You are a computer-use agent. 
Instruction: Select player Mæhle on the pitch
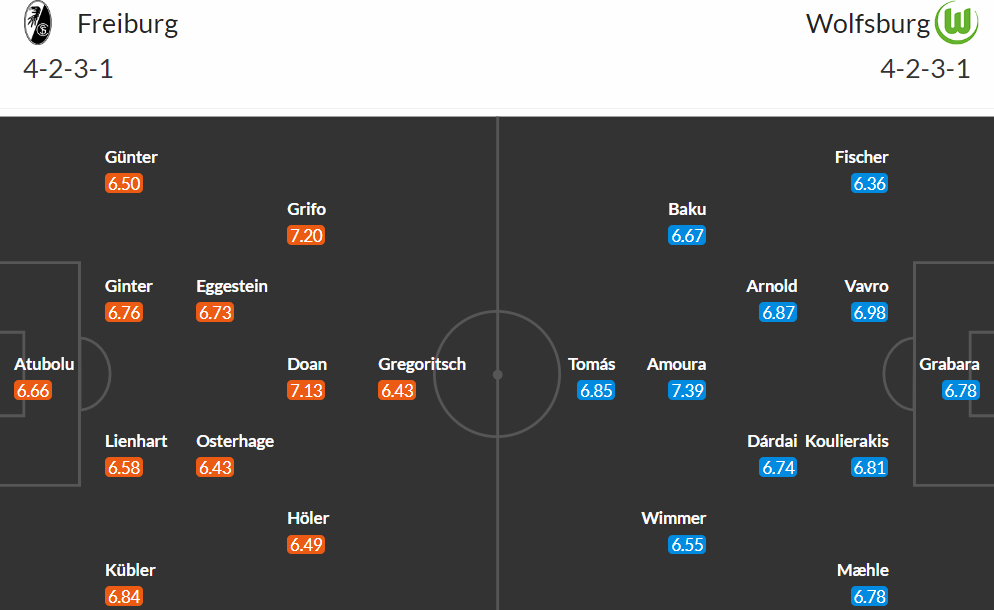[x=862, y=570]
